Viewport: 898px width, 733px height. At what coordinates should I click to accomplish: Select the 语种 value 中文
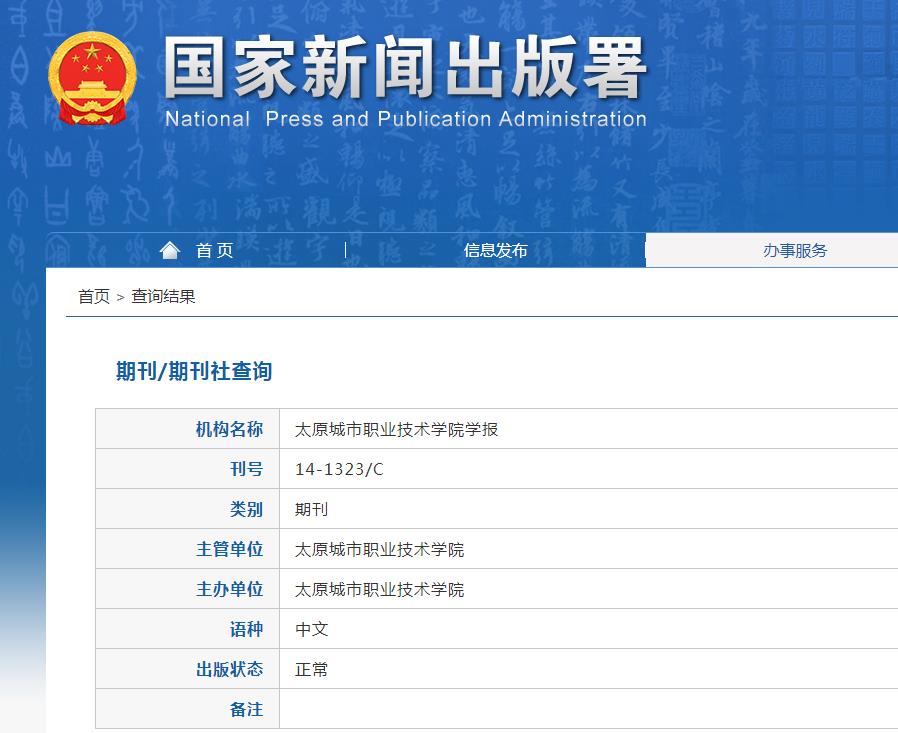(x=313, y=629)
